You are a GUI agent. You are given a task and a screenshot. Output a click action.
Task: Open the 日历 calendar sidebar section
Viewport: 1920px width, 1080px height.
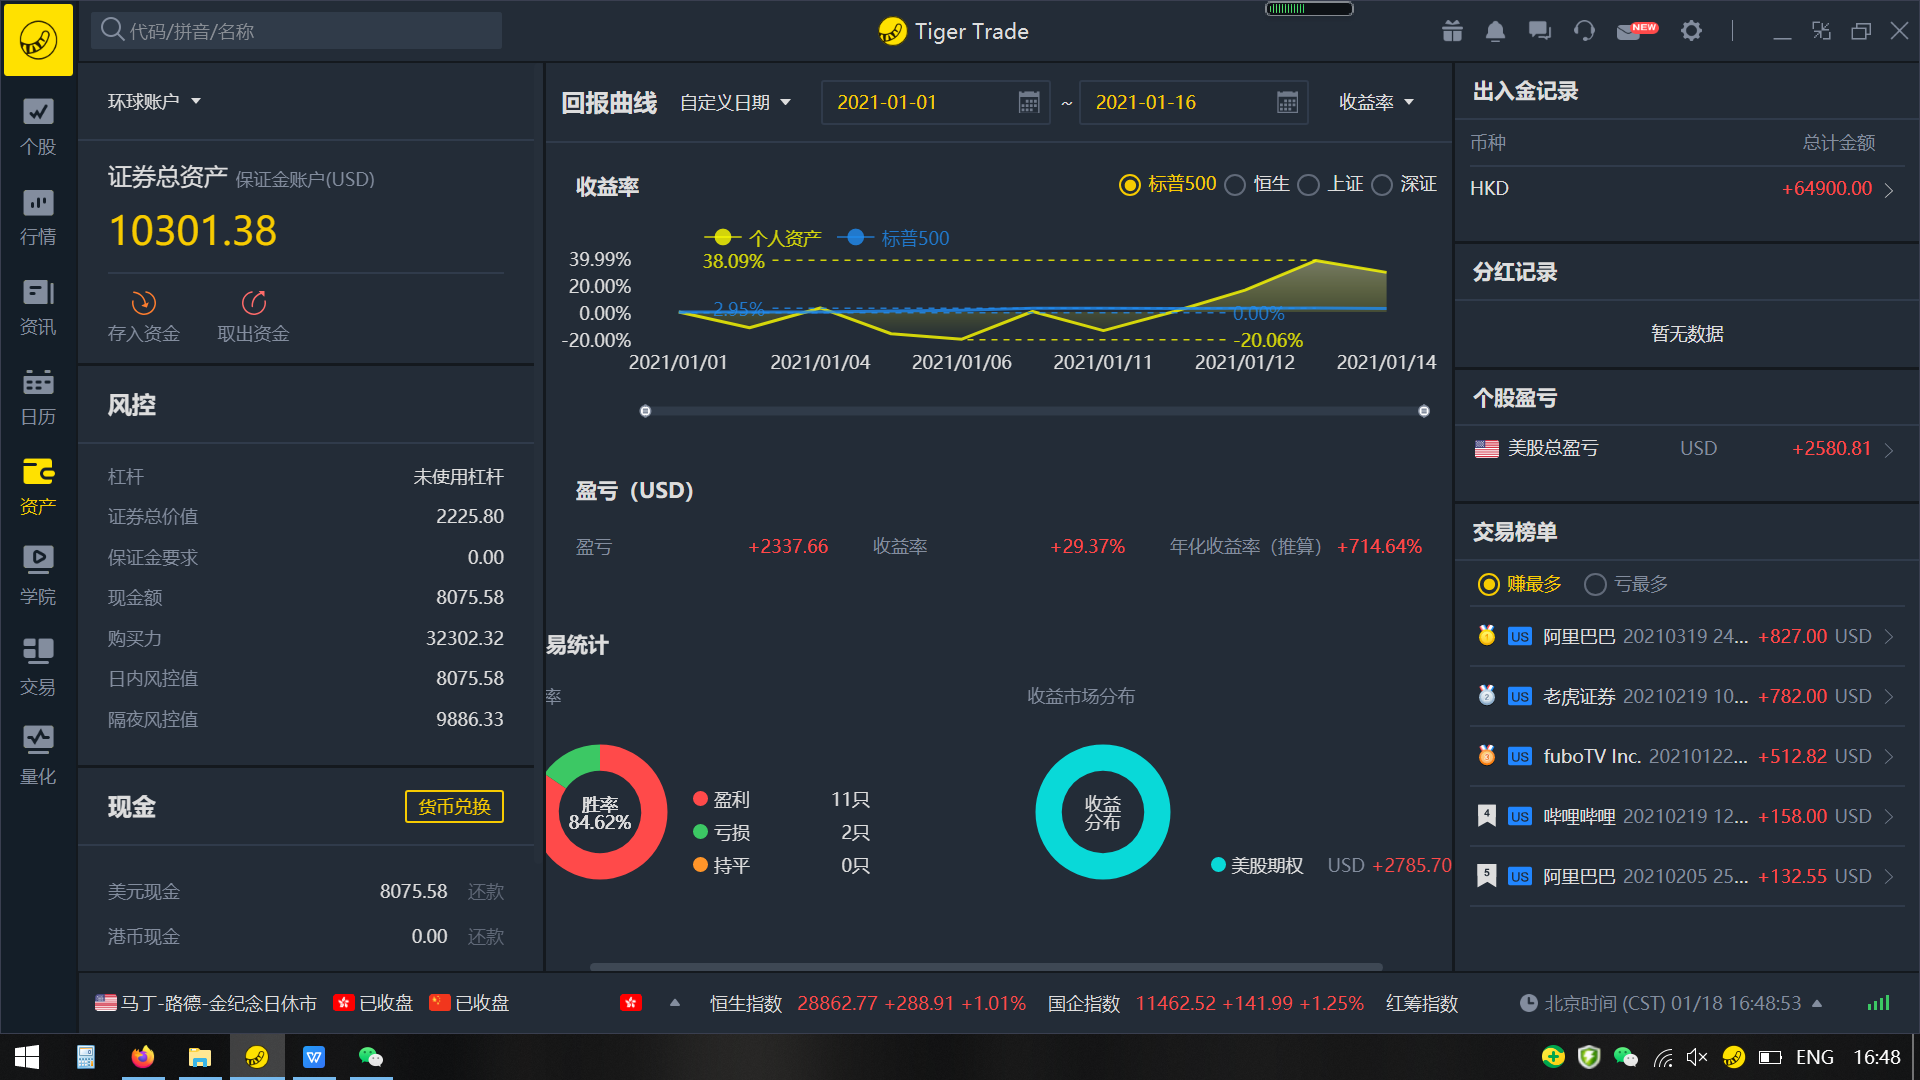click(x=38, y=397)
